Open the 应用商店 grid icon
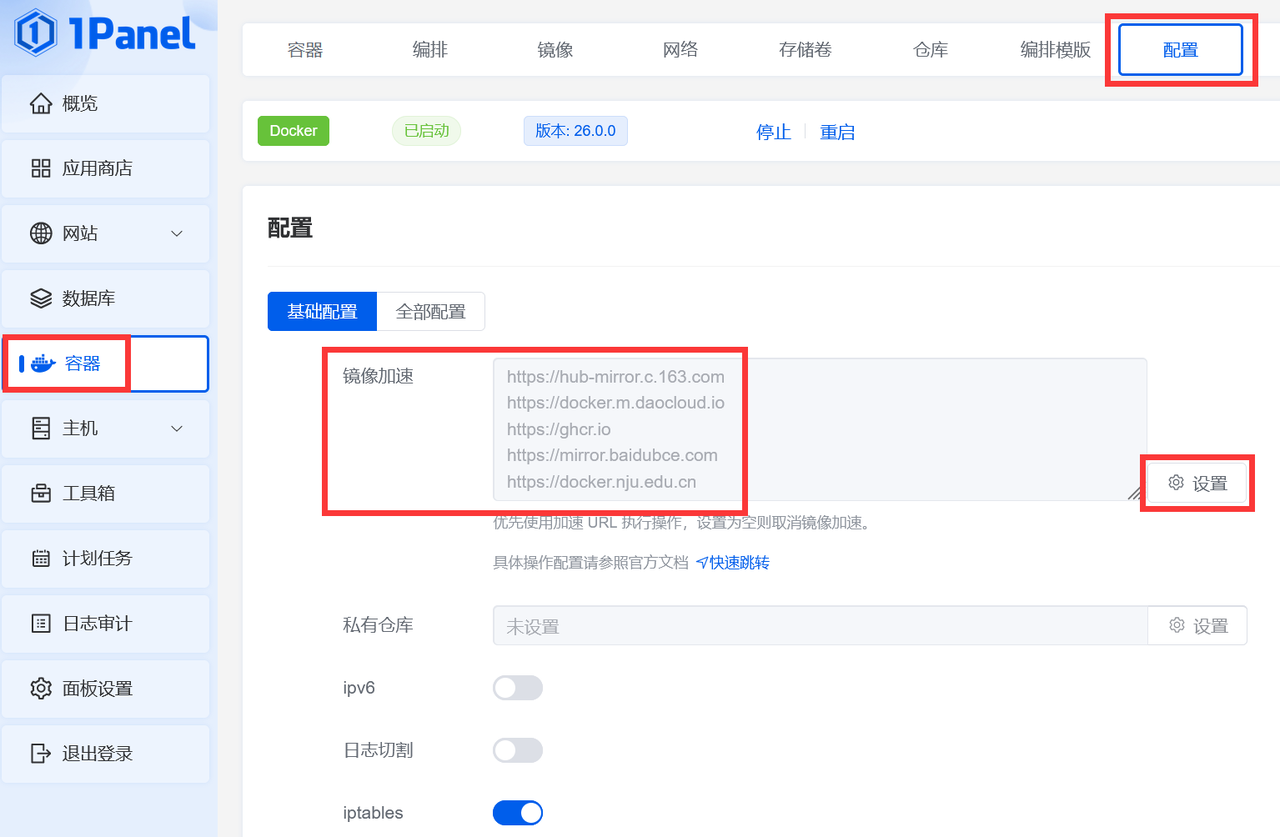 point(41,168)
